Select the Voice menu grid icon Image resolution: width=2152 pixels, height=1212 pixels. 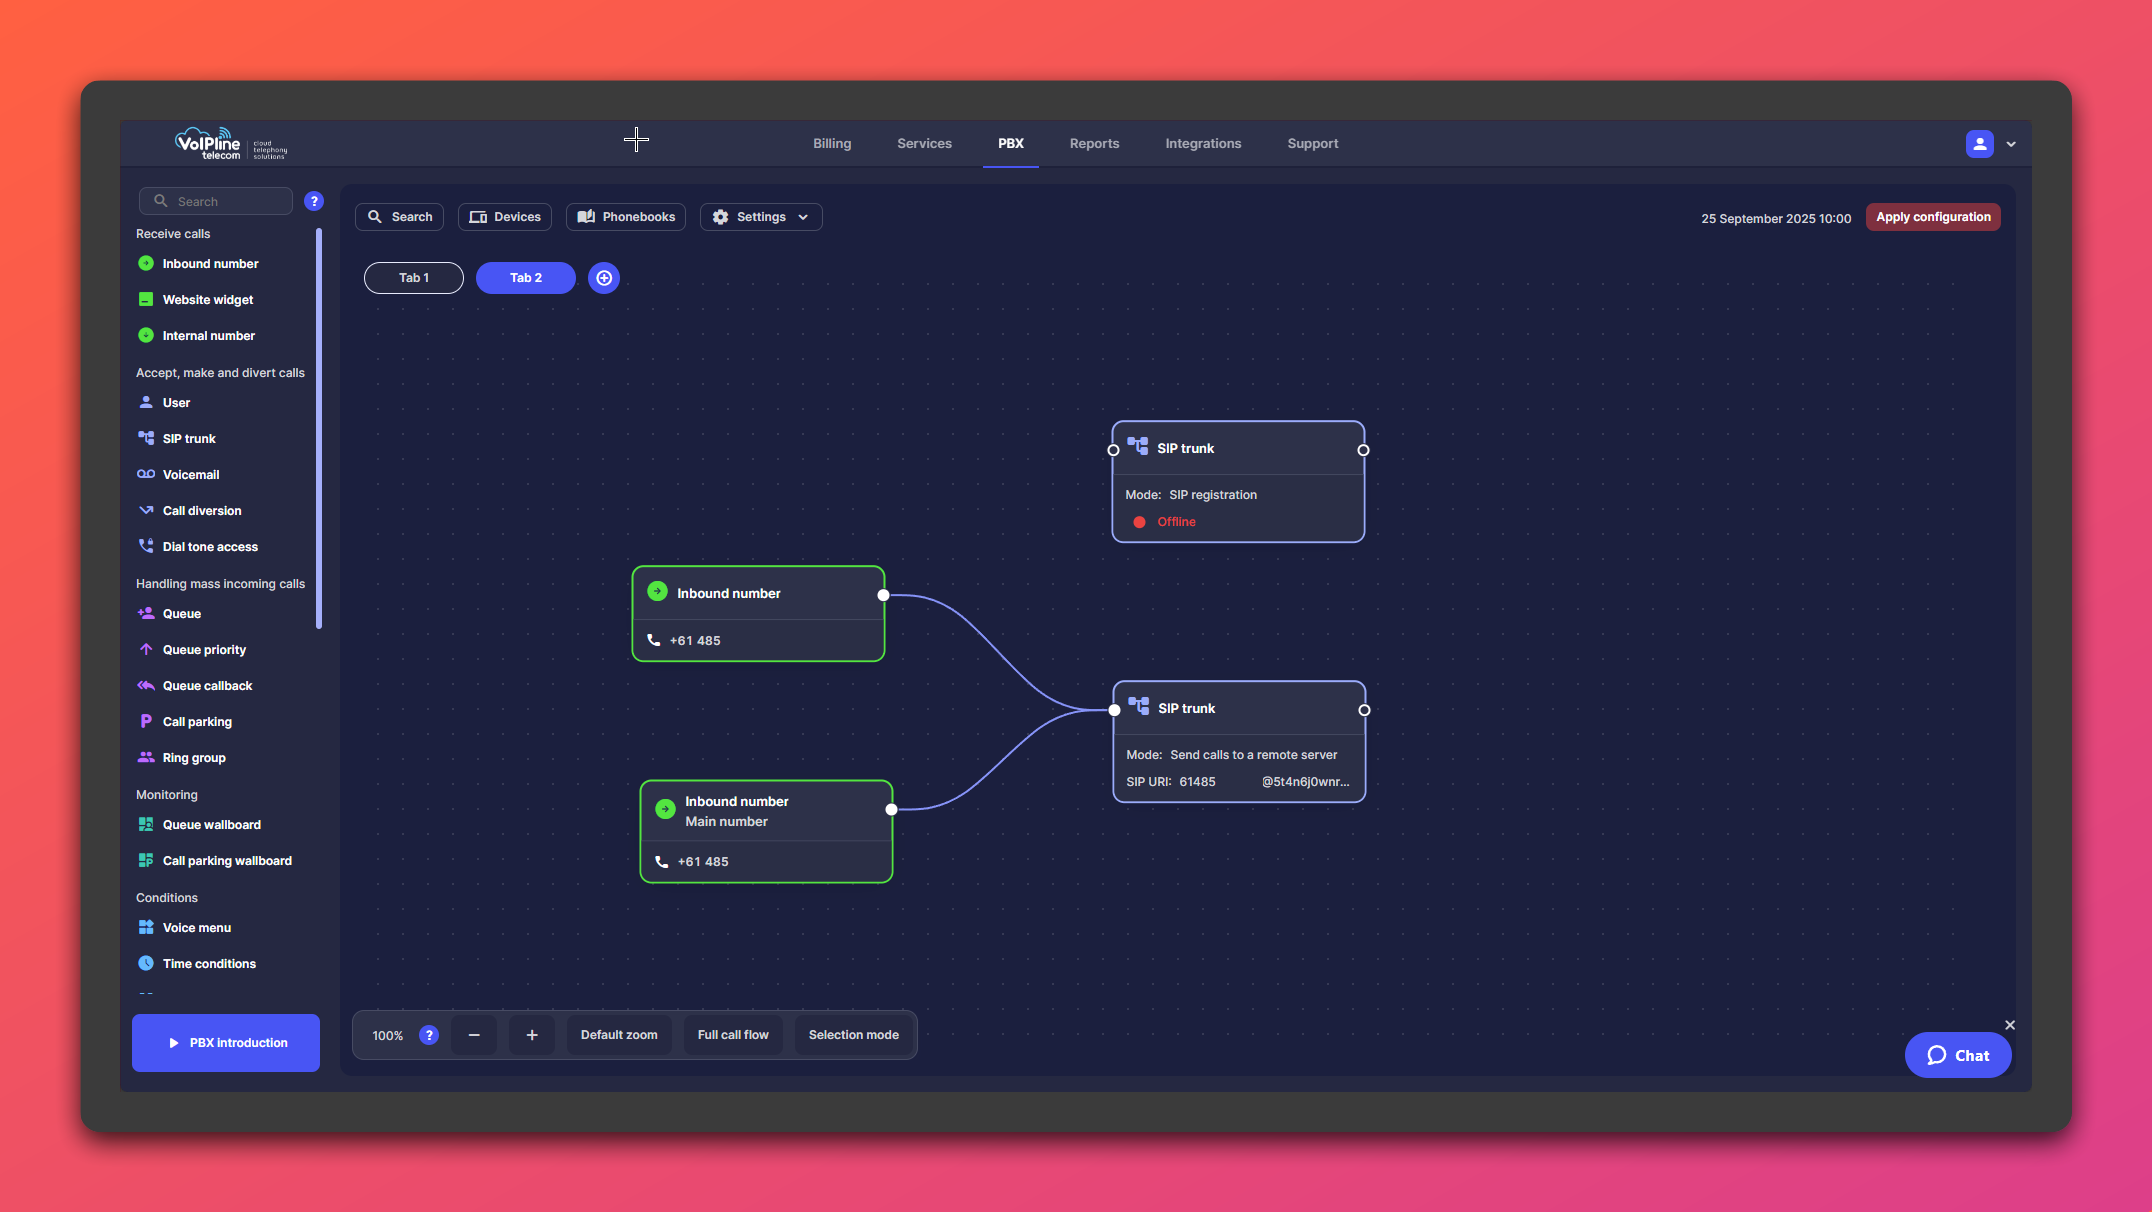coord(146,927)
